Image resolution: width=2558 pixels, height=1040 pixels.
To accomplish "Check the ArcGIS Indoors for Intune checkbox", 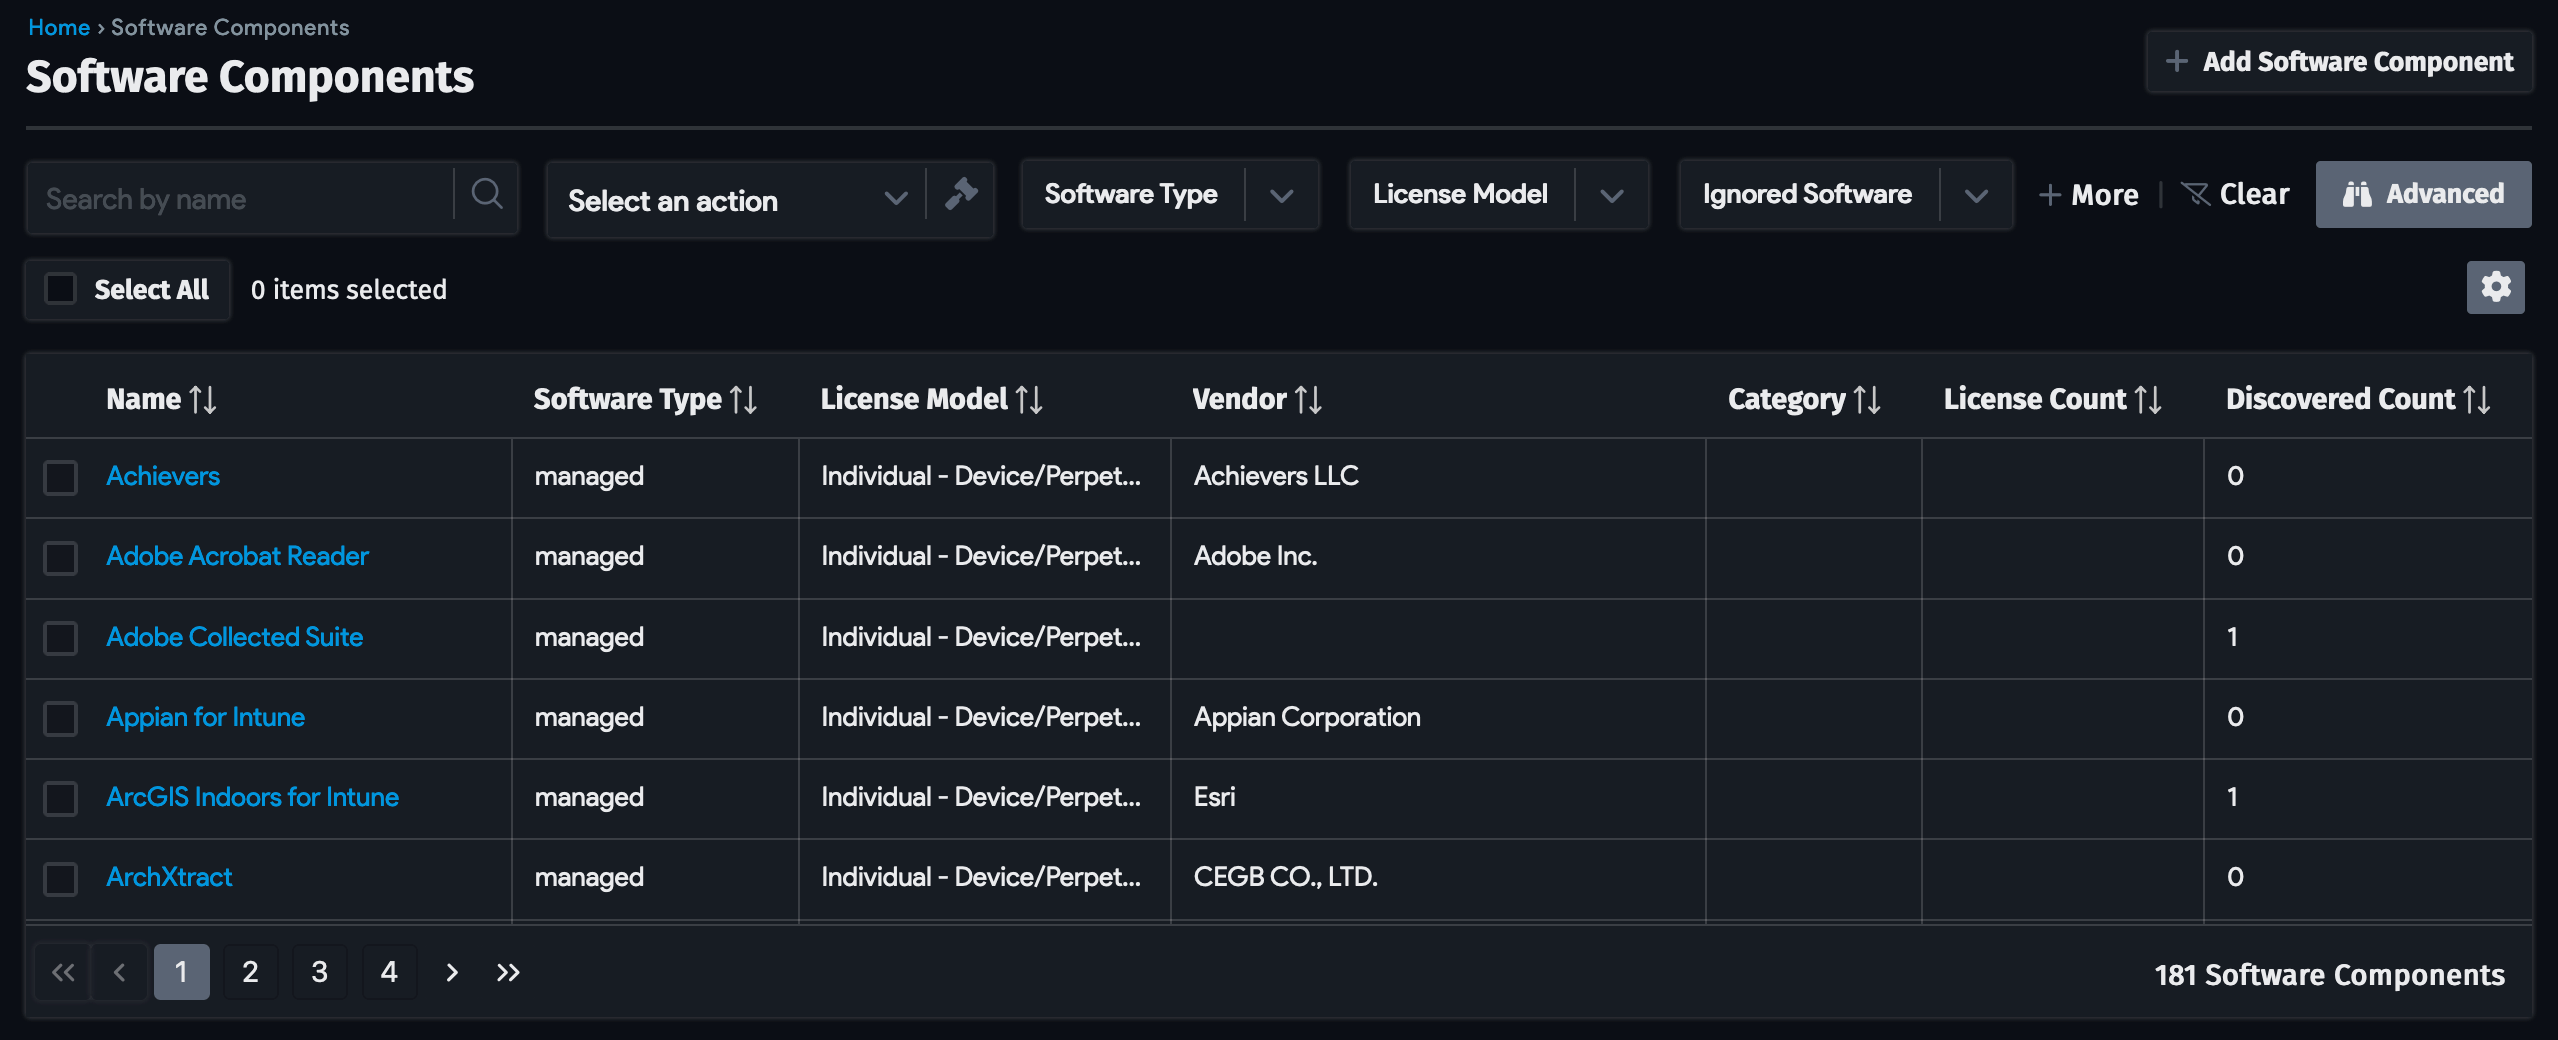I will 61,798.
